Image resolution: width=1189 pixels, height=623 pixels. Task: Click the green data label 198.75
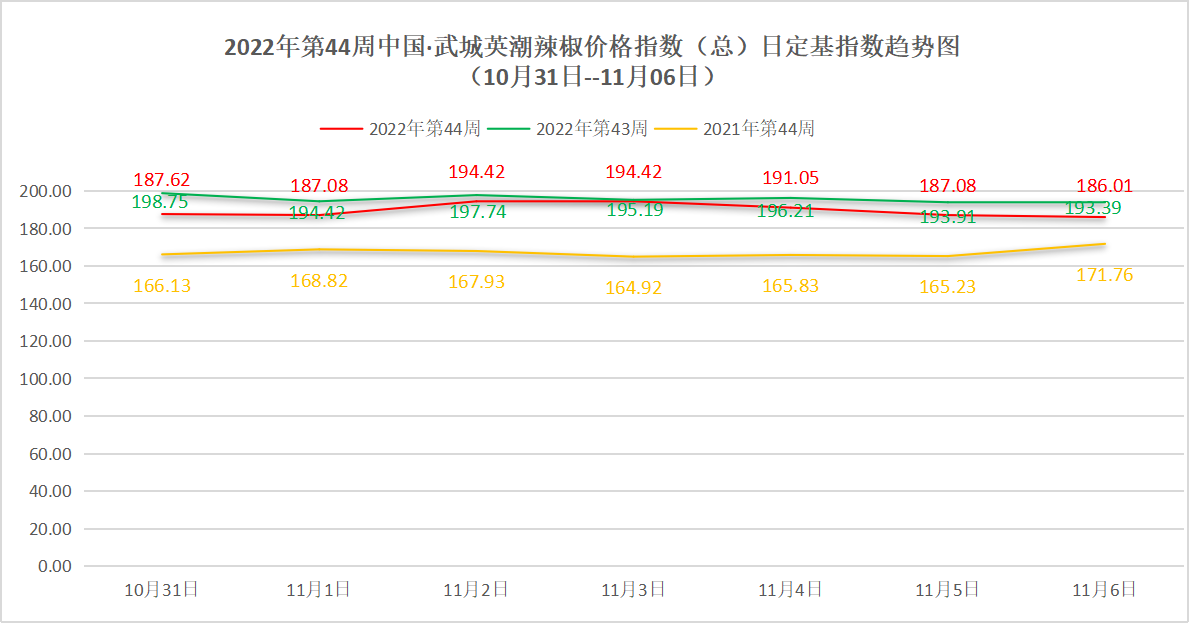coord(160,202)
